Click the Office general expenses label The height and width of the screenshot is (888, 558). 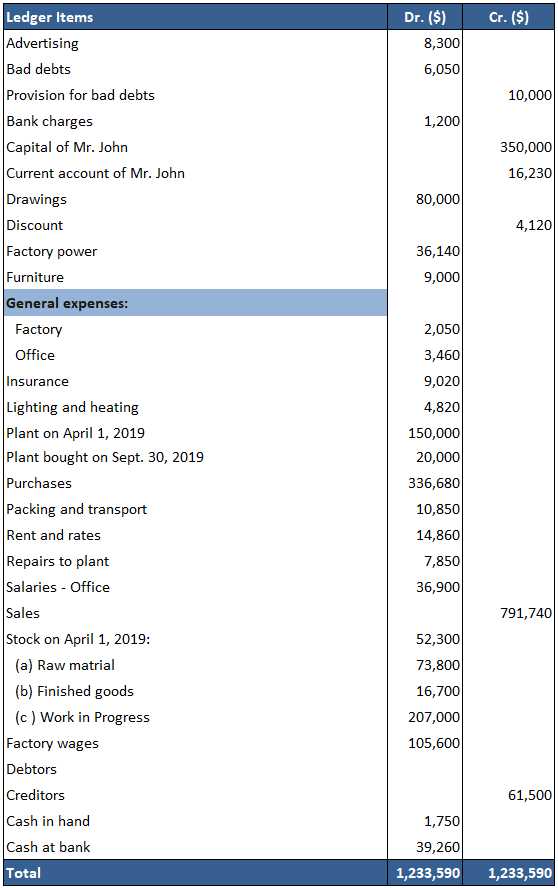[x=35, y=356]
